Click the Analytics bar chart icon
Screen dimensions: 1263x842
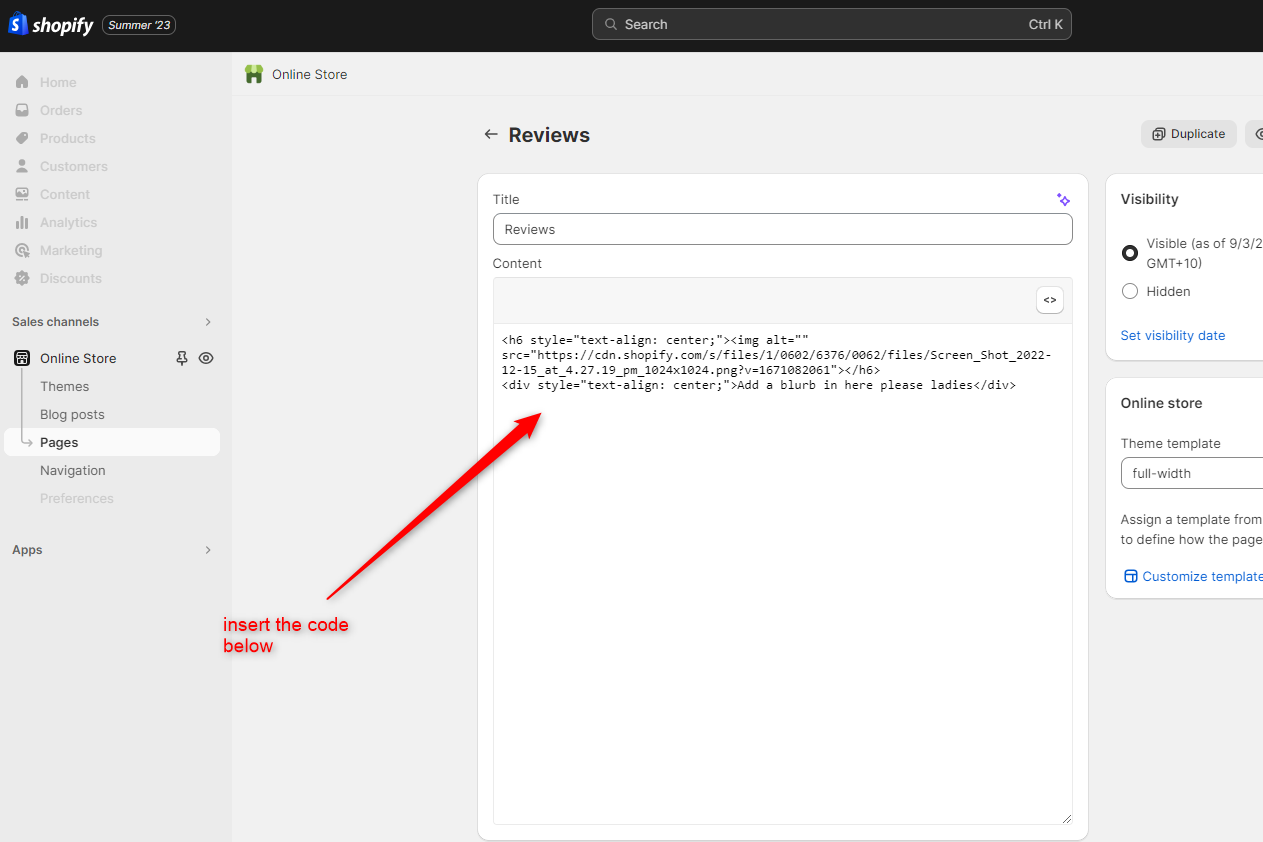22,222
